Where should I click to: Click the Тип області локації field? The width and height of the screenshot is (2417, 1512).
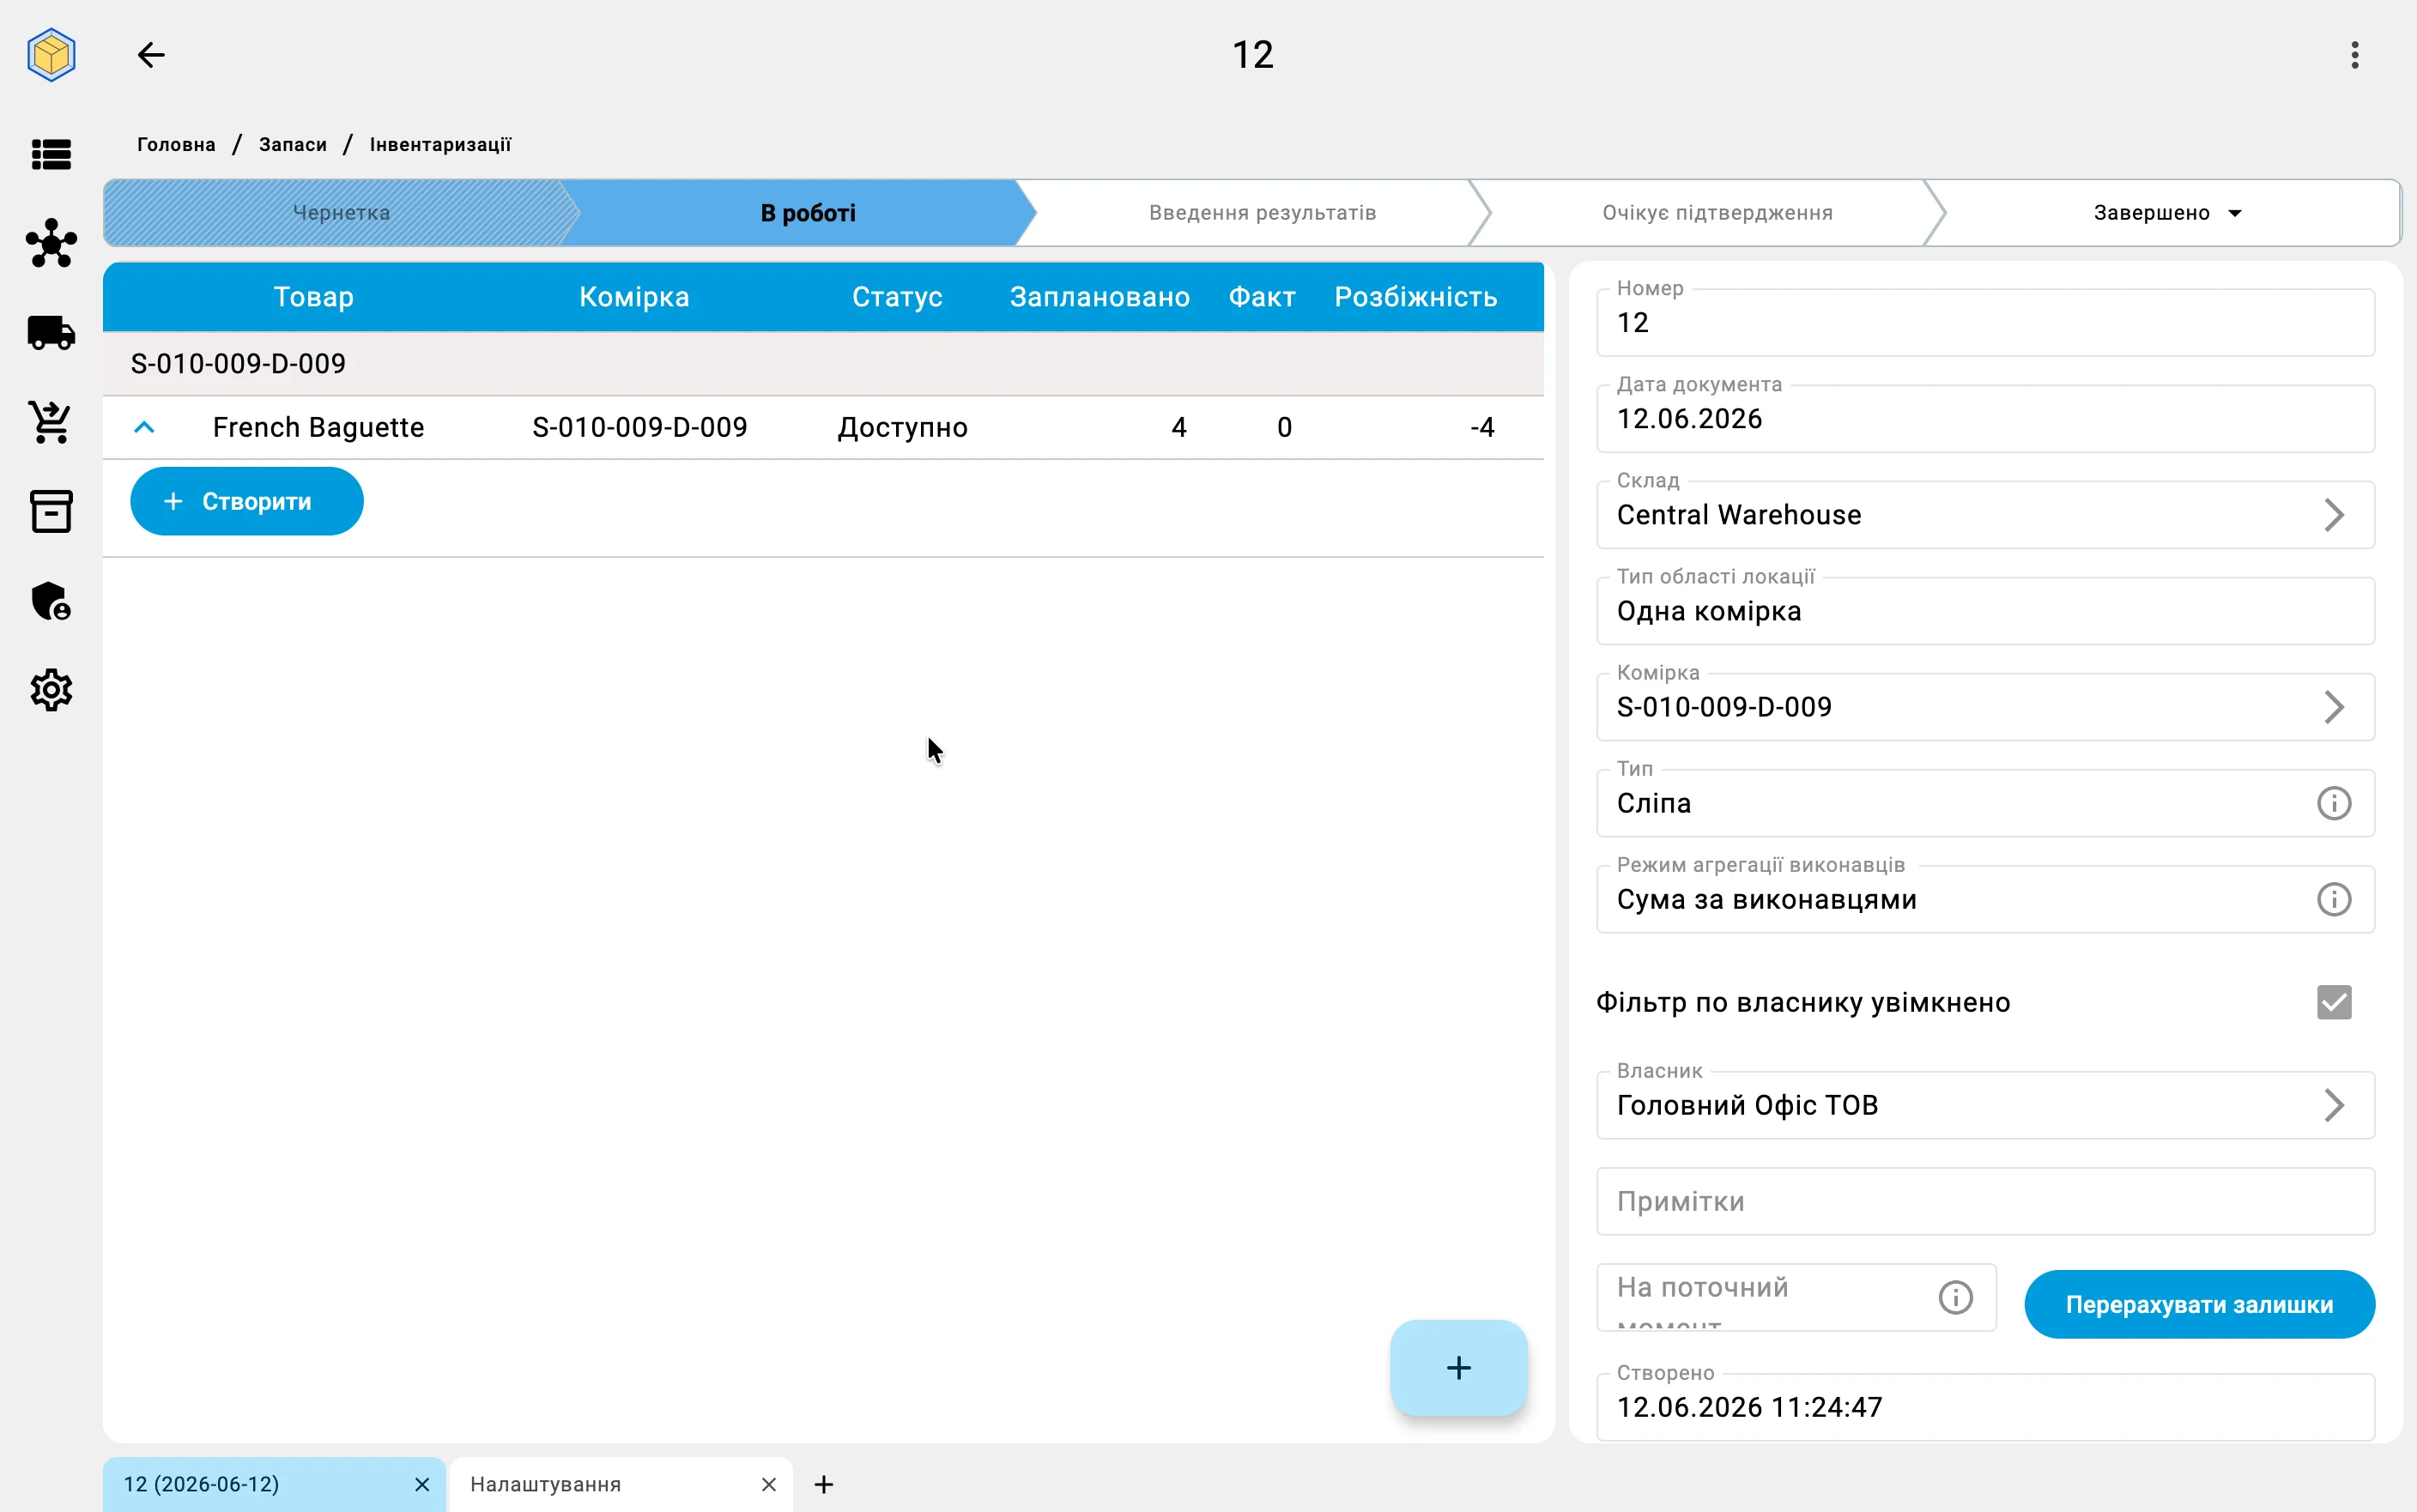click(1984, 611)
